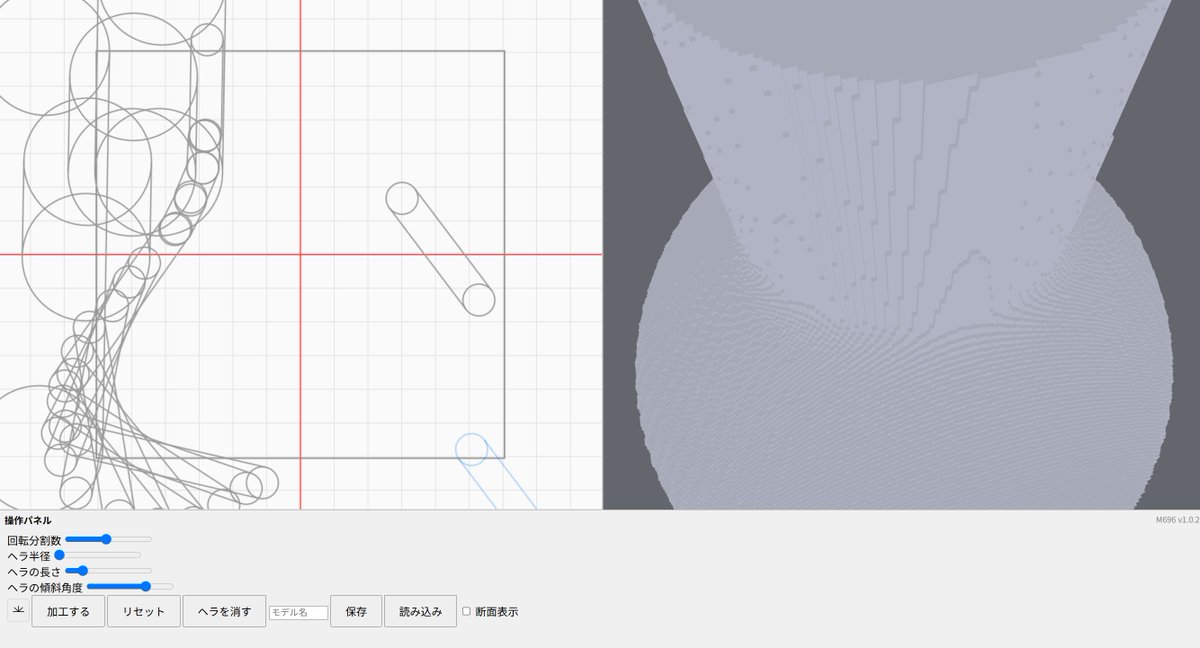Image resolution: width=1200 pixels, height=648 pixels.
Task: Click the 読み込み button
Action: coord(420,611)
